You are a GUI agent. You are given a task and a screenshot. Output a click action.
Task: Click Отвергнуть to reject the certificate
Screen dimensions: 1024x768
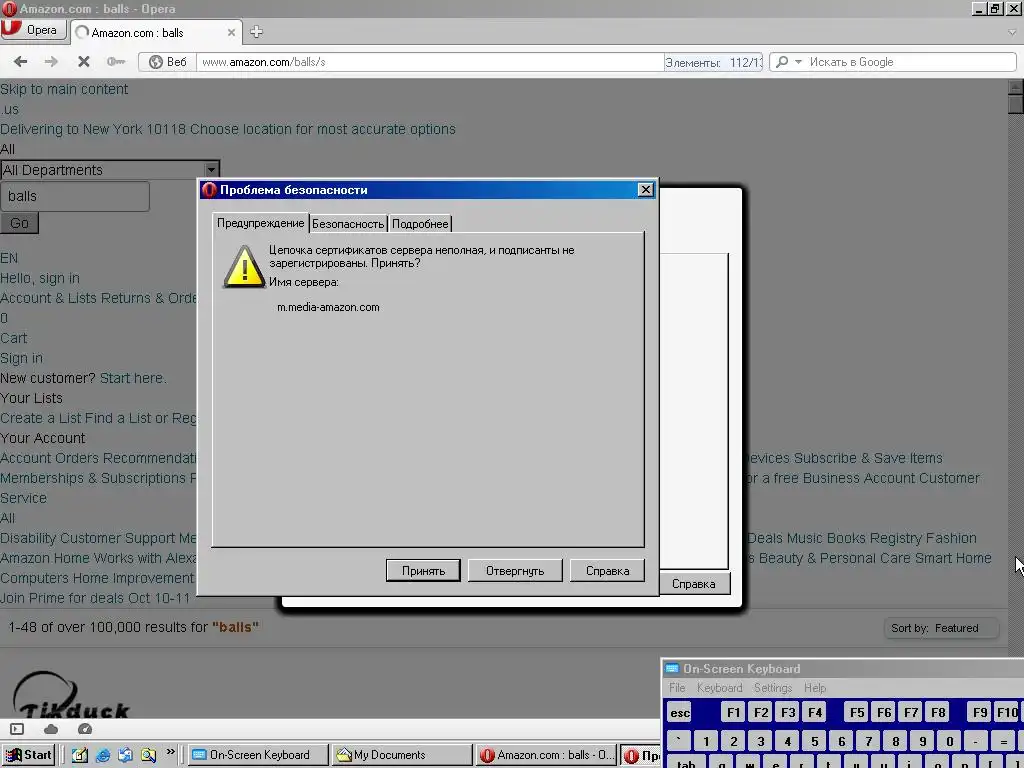click(x=515, y=571)
